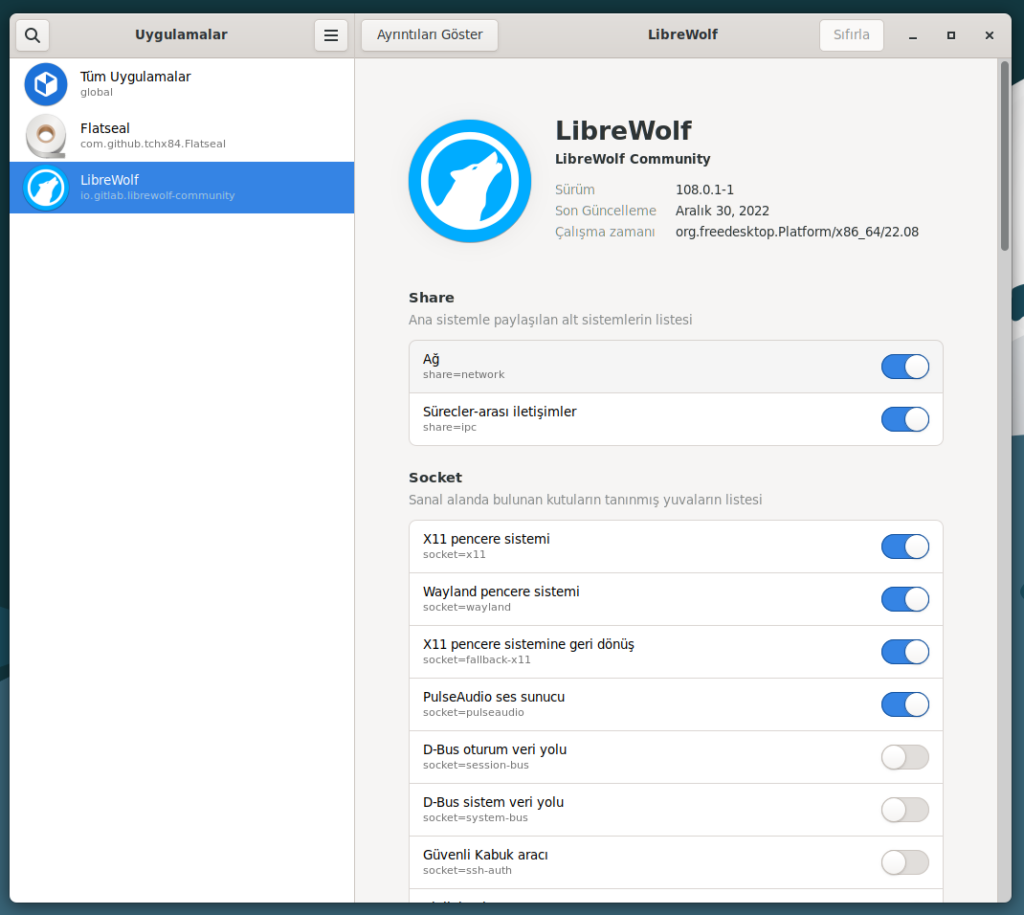Viewport: 1024px width, 915px height.
Task: Disable X11 pencere sistemi socket
Action: (x=904, y=547)
